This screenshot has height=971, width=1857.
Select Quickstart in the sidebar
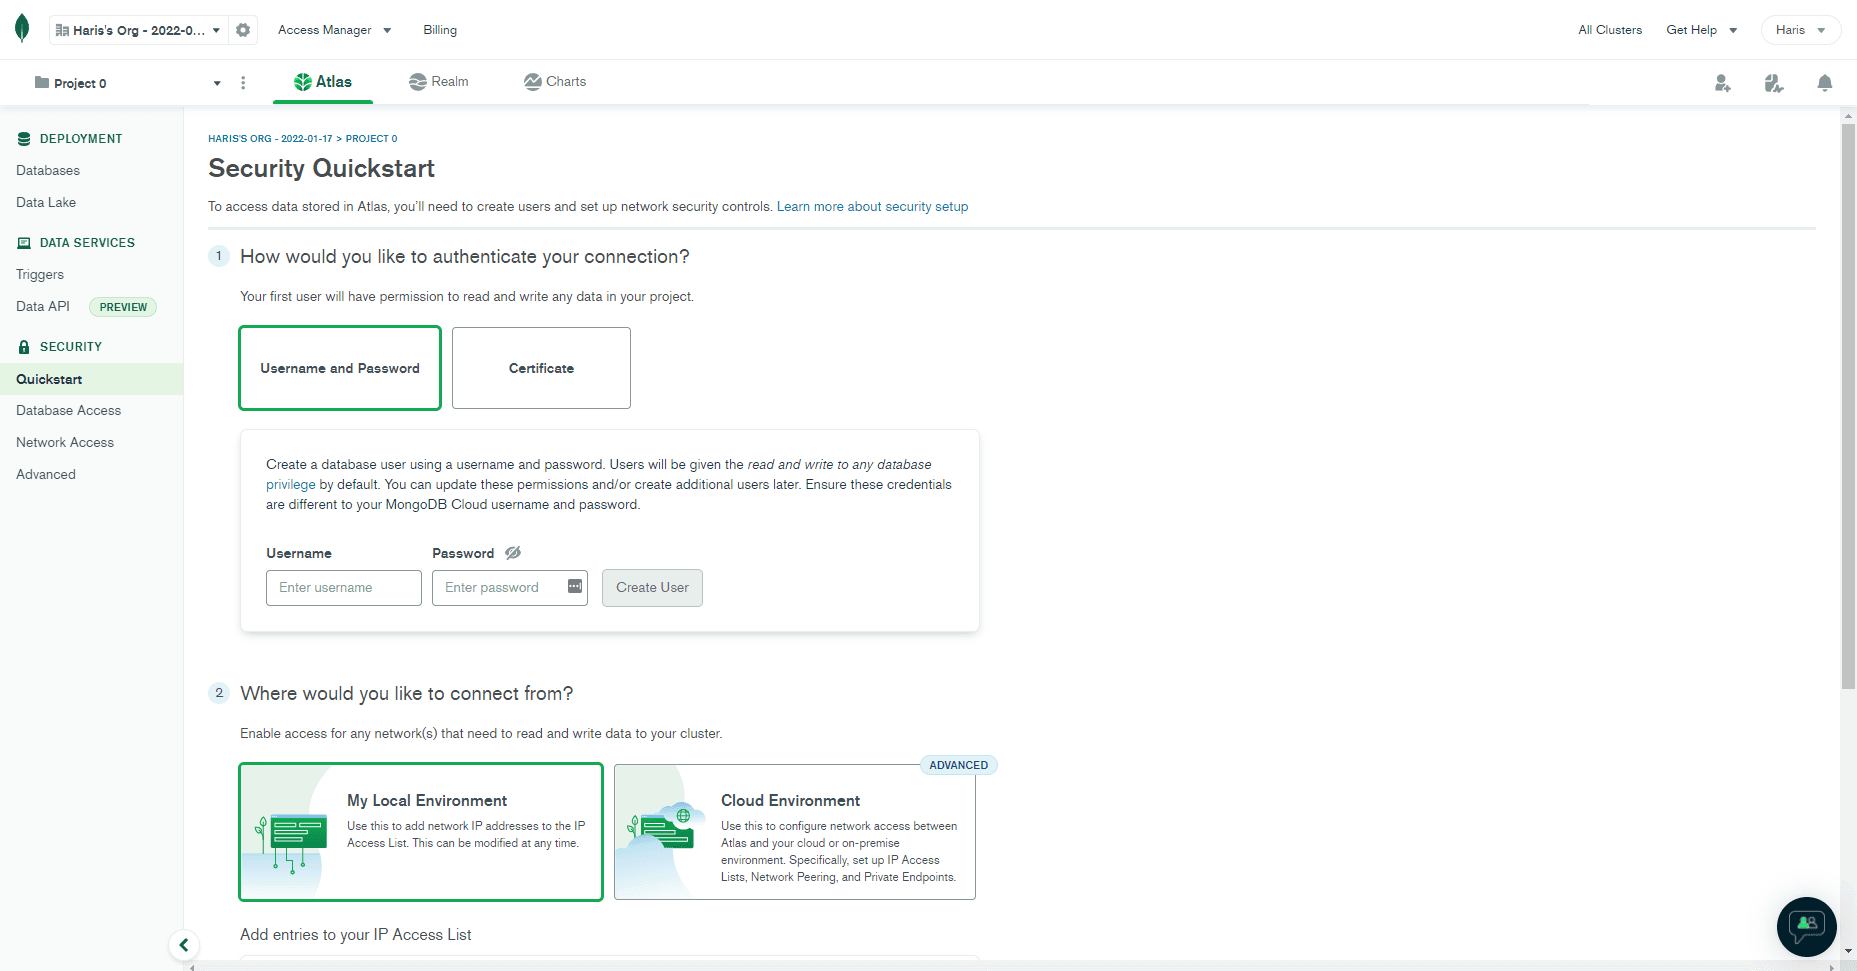(x=91, y=379)
